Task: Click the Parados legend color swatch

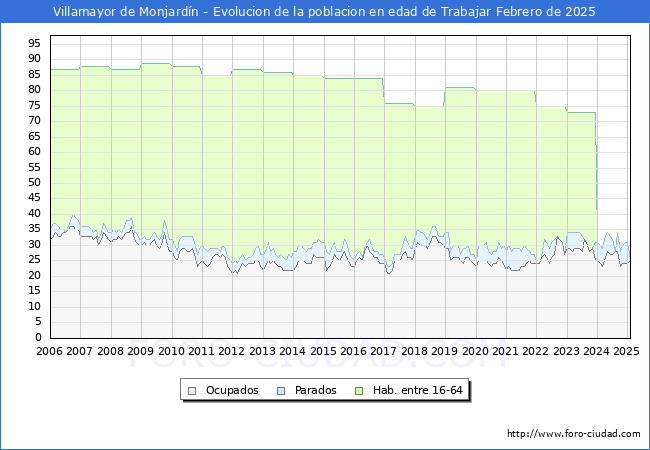Action: [x=281, y=391]
